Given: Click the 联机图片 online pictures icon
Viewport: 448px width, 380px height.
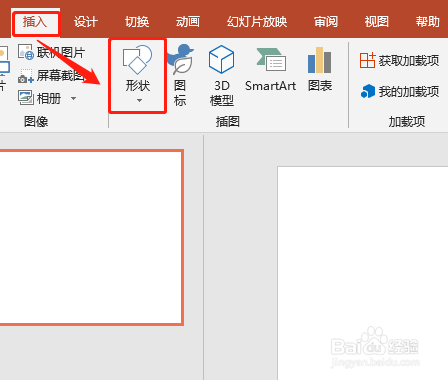Looking at the screenshot, I should click(25, 52).
